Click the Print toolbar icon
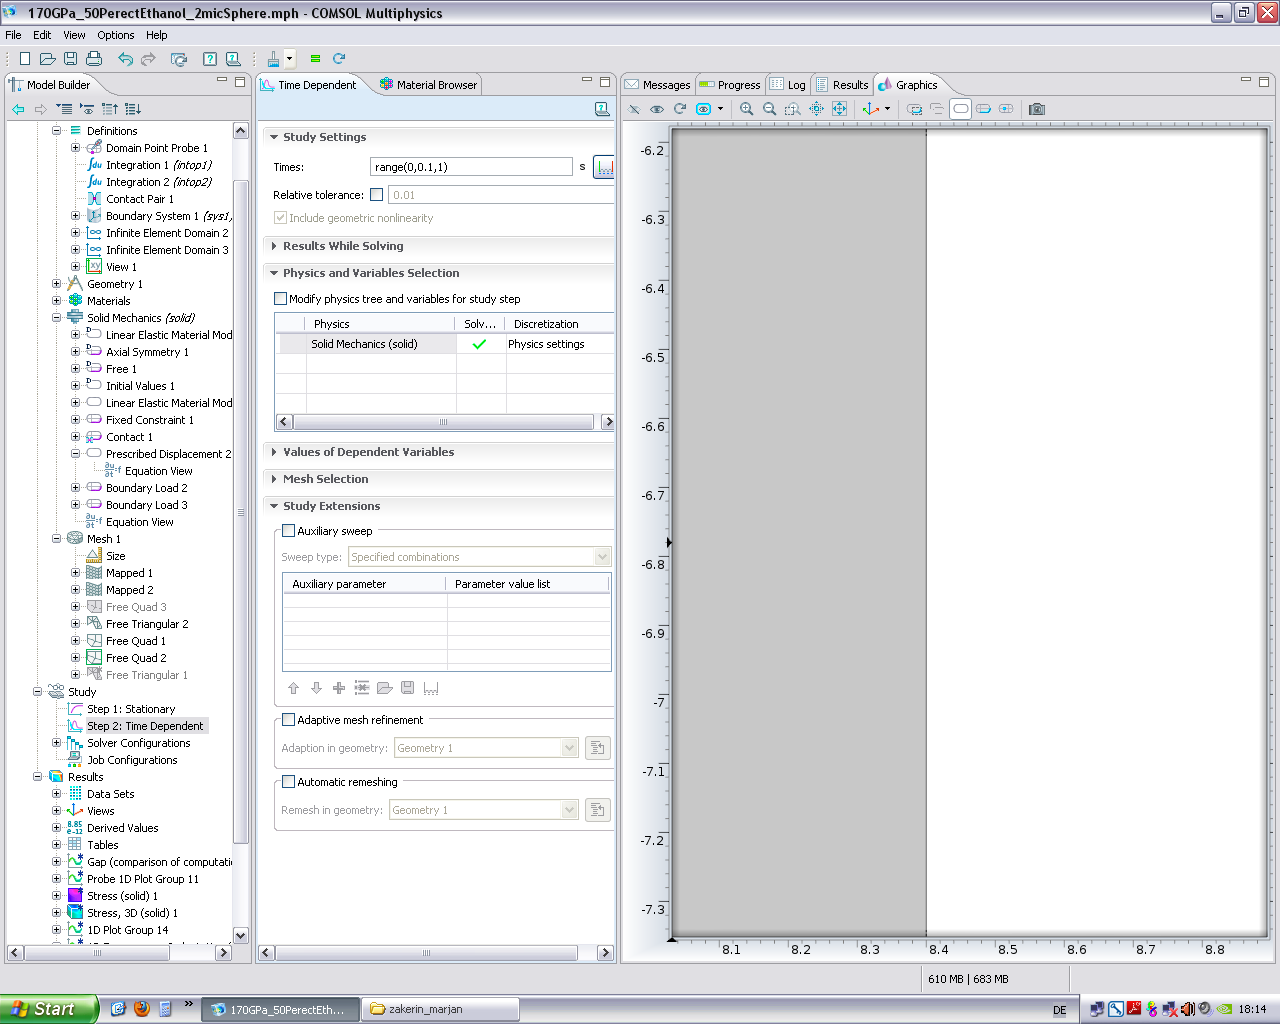Viewport: 1280px width, 1024px height. coord(94,59)
